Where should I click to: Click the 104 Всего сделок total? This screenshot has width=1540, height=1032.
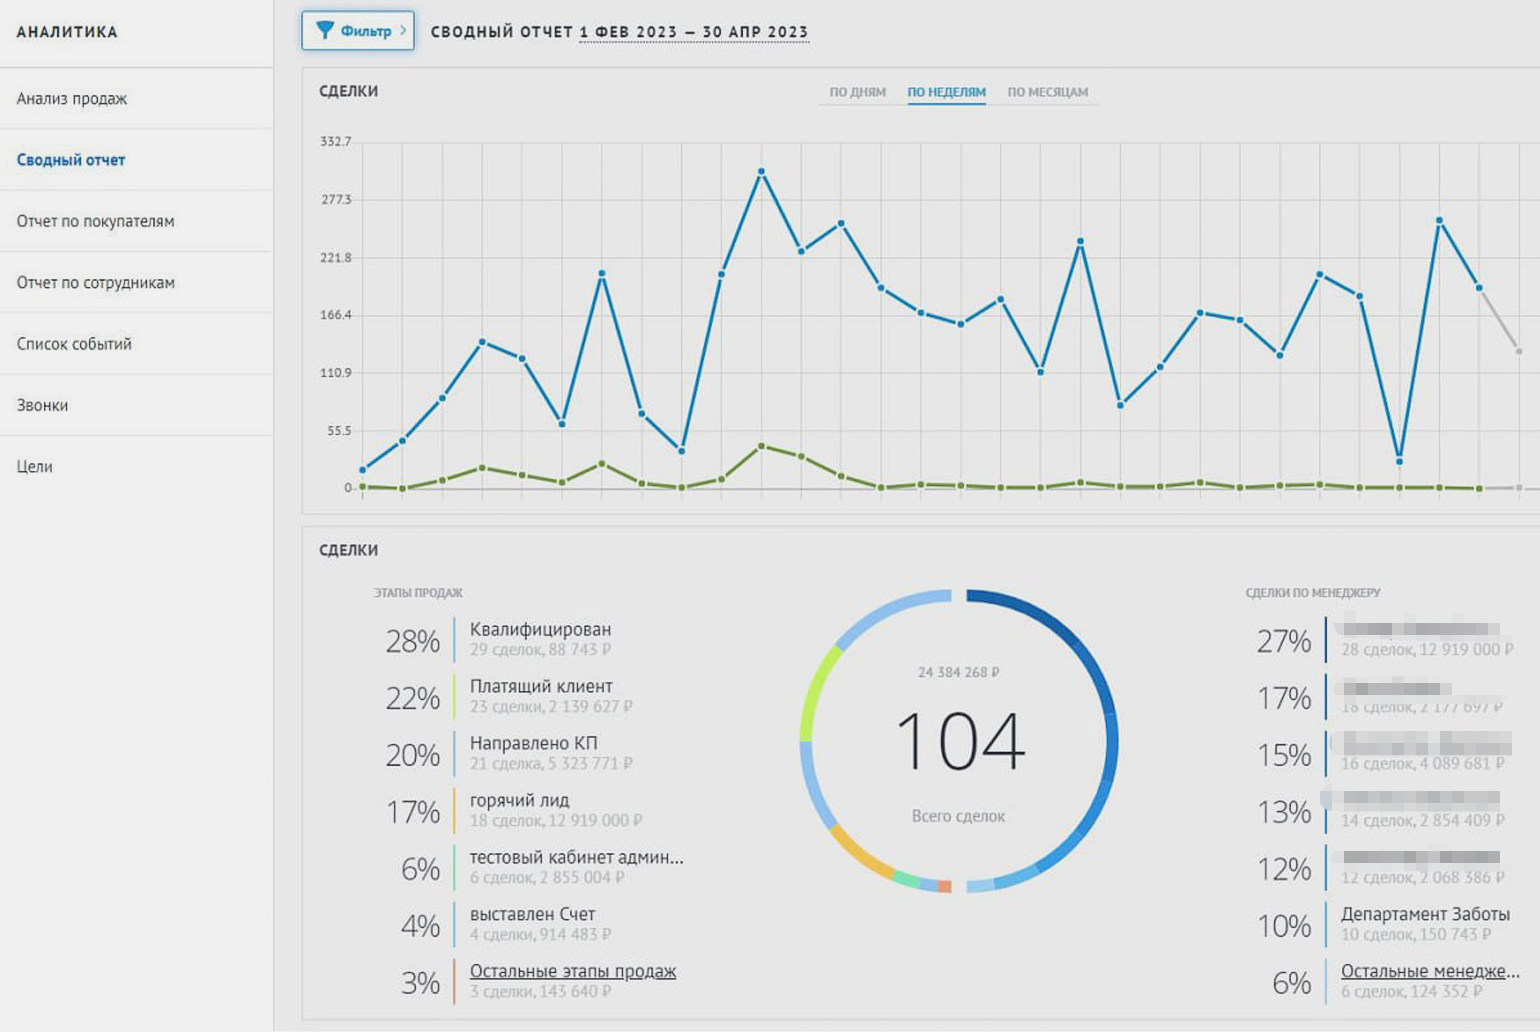tap(960, 741)
